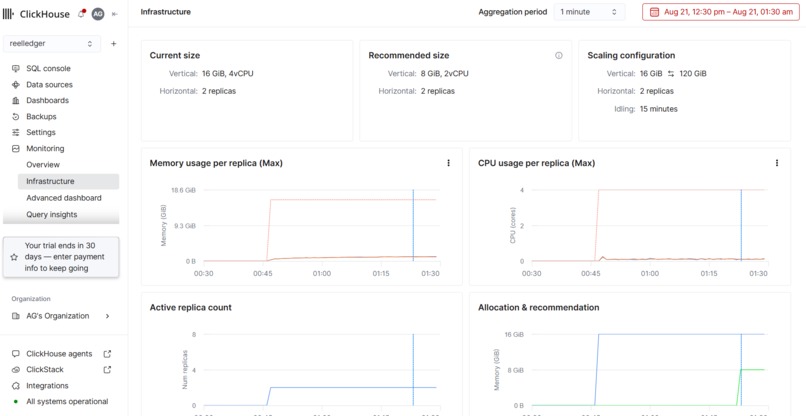Click "8 GiB, 2vCPU" recommended value

444,74
